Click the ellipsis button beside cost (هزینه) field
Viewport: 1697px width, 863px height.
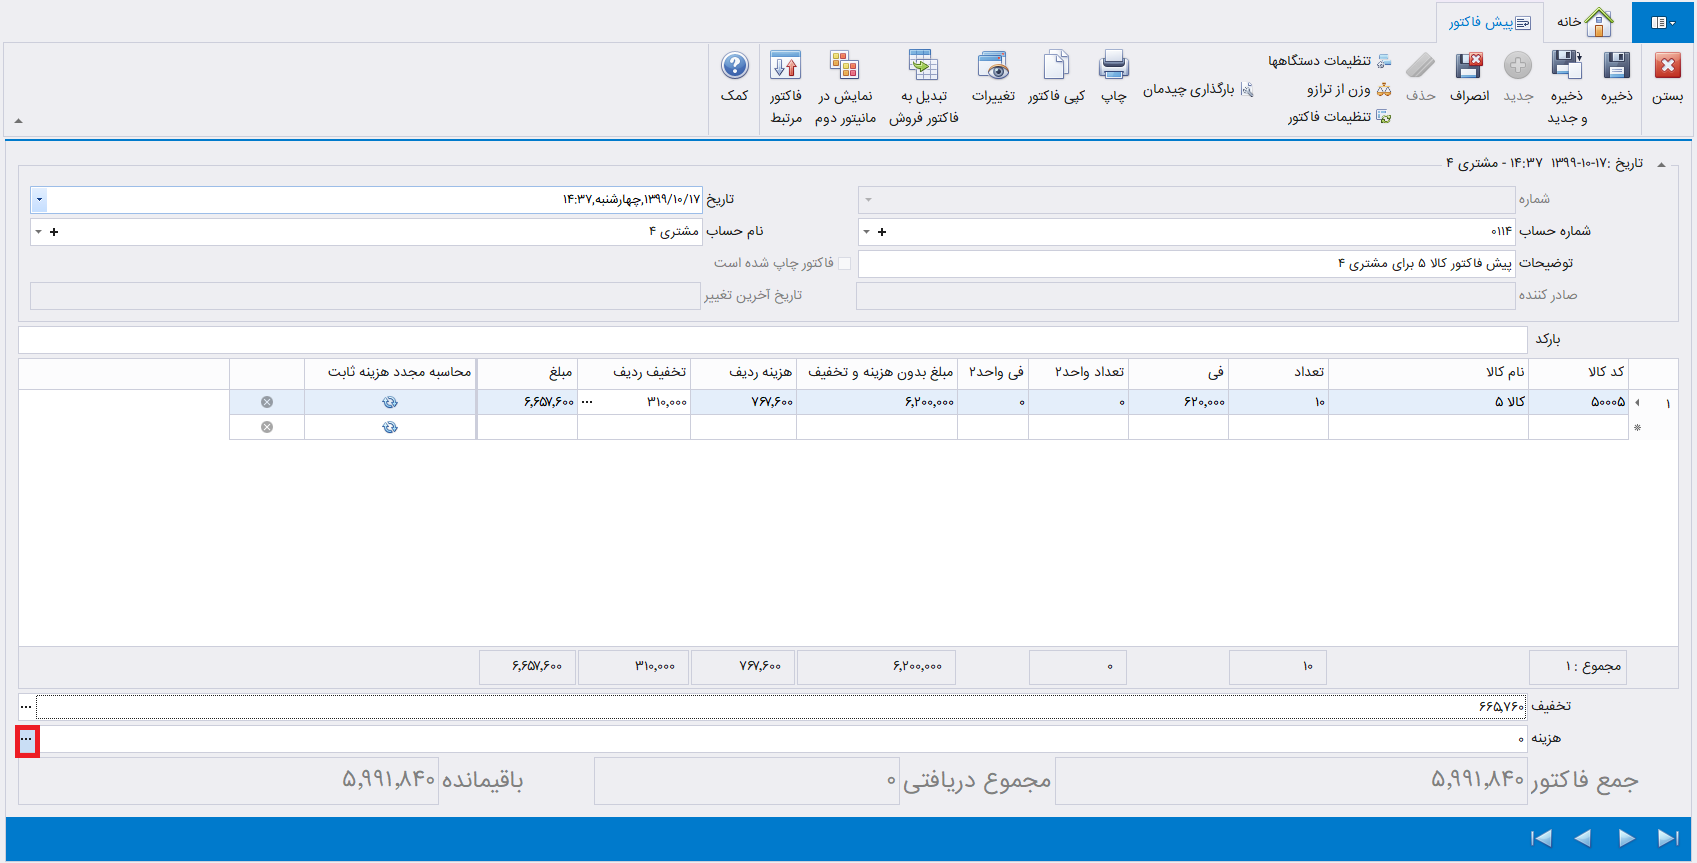point(27,741)
